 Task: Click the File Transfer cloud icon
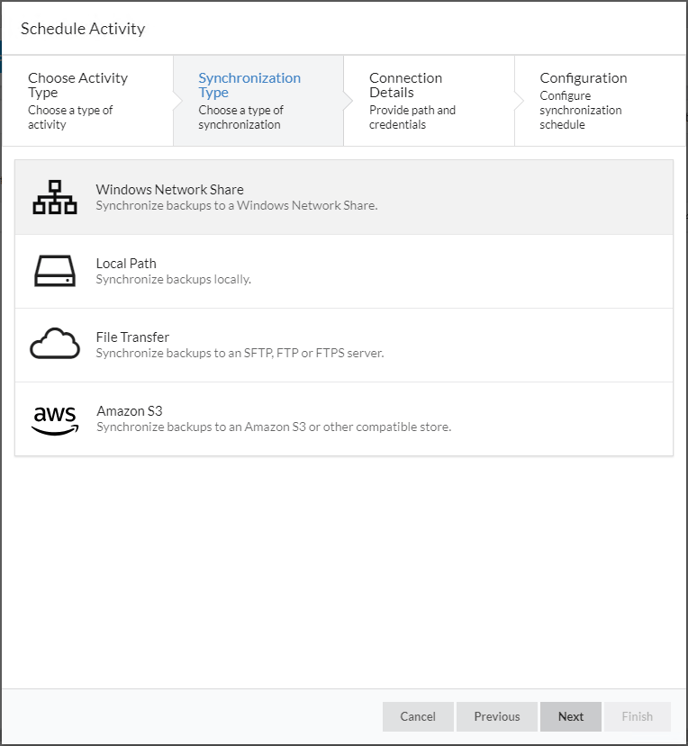coord(55,343)
